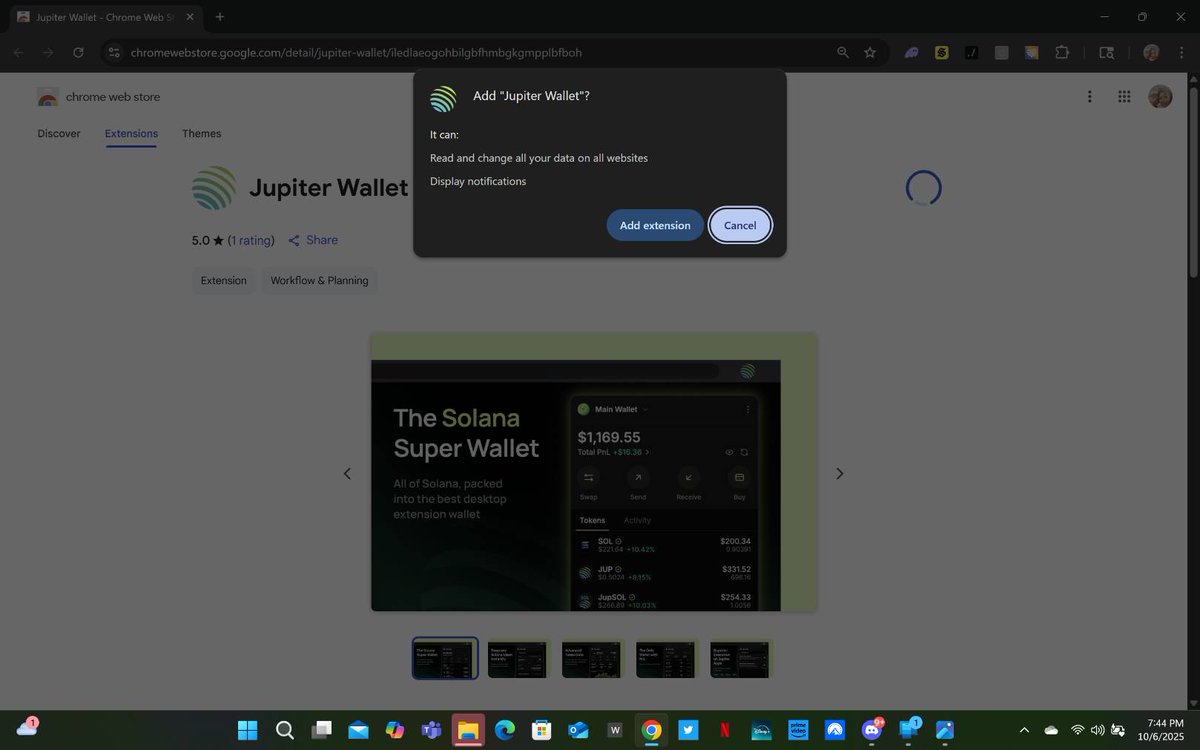Image resolution: width=1200 pixels, height=750 pixels.
Task: Click the browser back arrow
Action: click(19, 52)
